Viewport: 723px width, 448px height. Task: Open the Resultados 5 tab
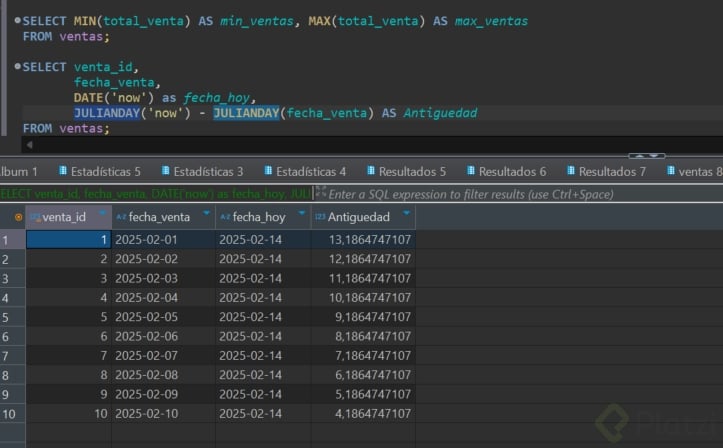point(406,171)
